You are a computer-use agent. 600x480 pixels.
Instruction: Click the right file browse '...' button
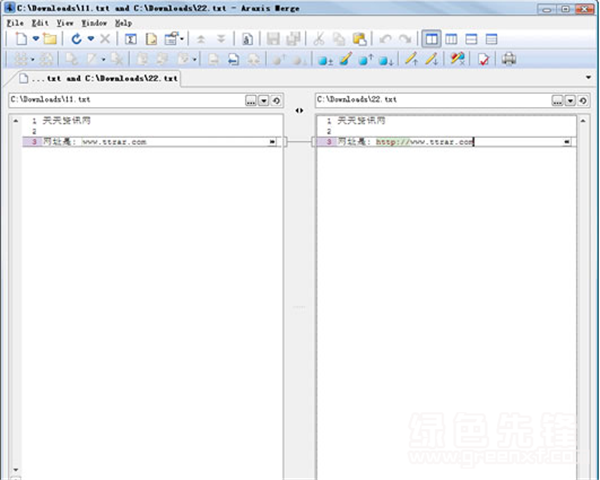(557, 100)
